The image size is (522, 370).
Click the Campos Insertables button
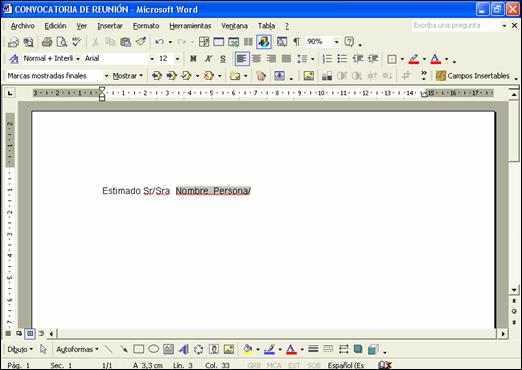coord(473,76)
